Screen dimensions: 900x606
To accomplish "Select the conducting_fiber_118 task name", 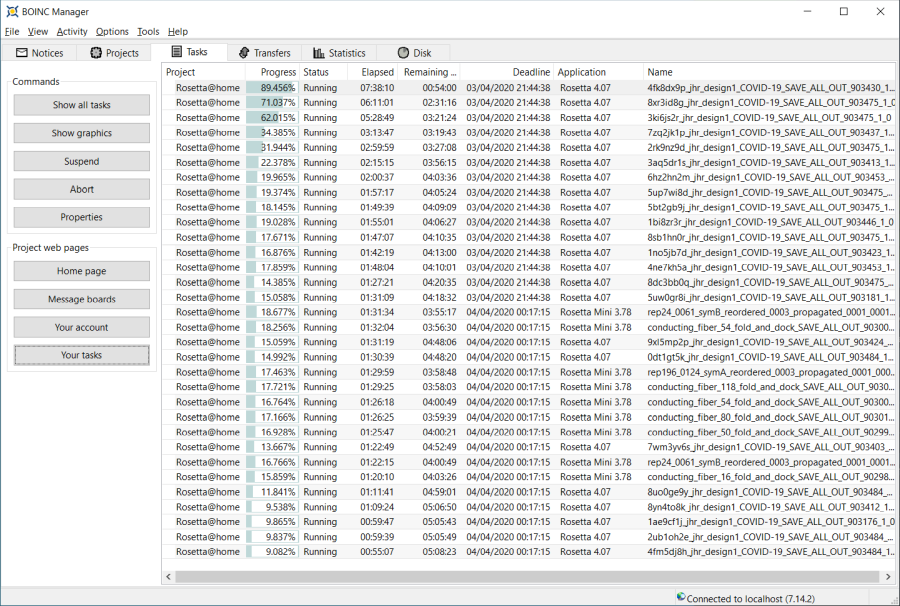I will click(770, 387).
